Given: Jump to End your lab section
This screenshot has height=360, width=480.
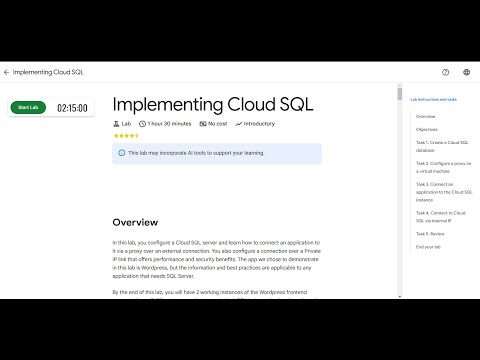Looking at the screenshot, I should [x=428, y=247].
